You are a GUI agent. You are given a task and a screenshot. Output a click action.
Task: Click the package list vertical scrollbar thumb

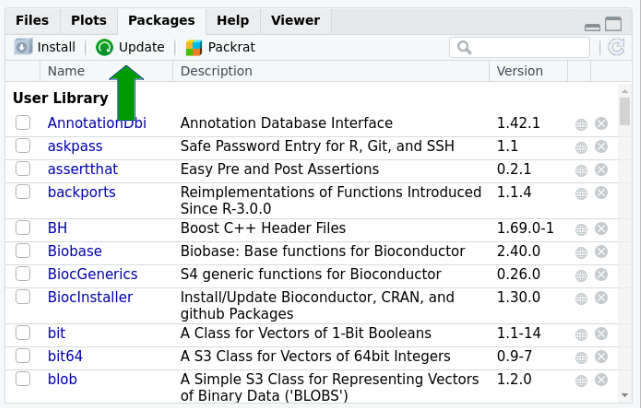click(624, 111)
